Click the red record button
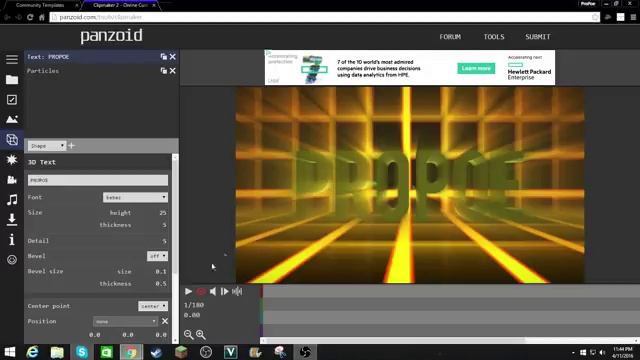 201,291
